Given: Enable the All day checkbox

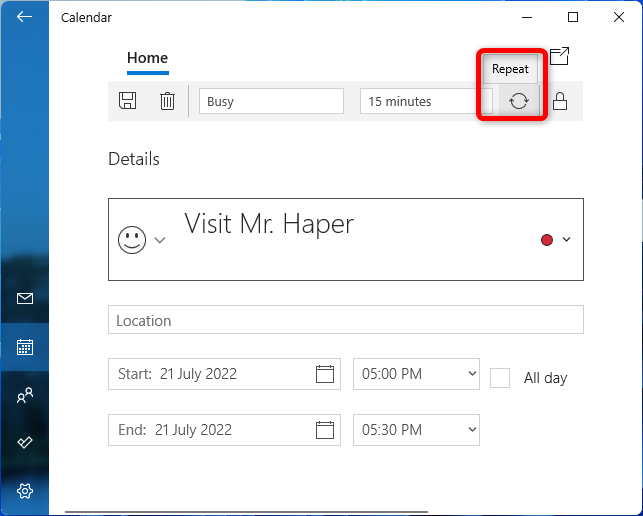Looking at the screenshot, I should coord(500,378).
